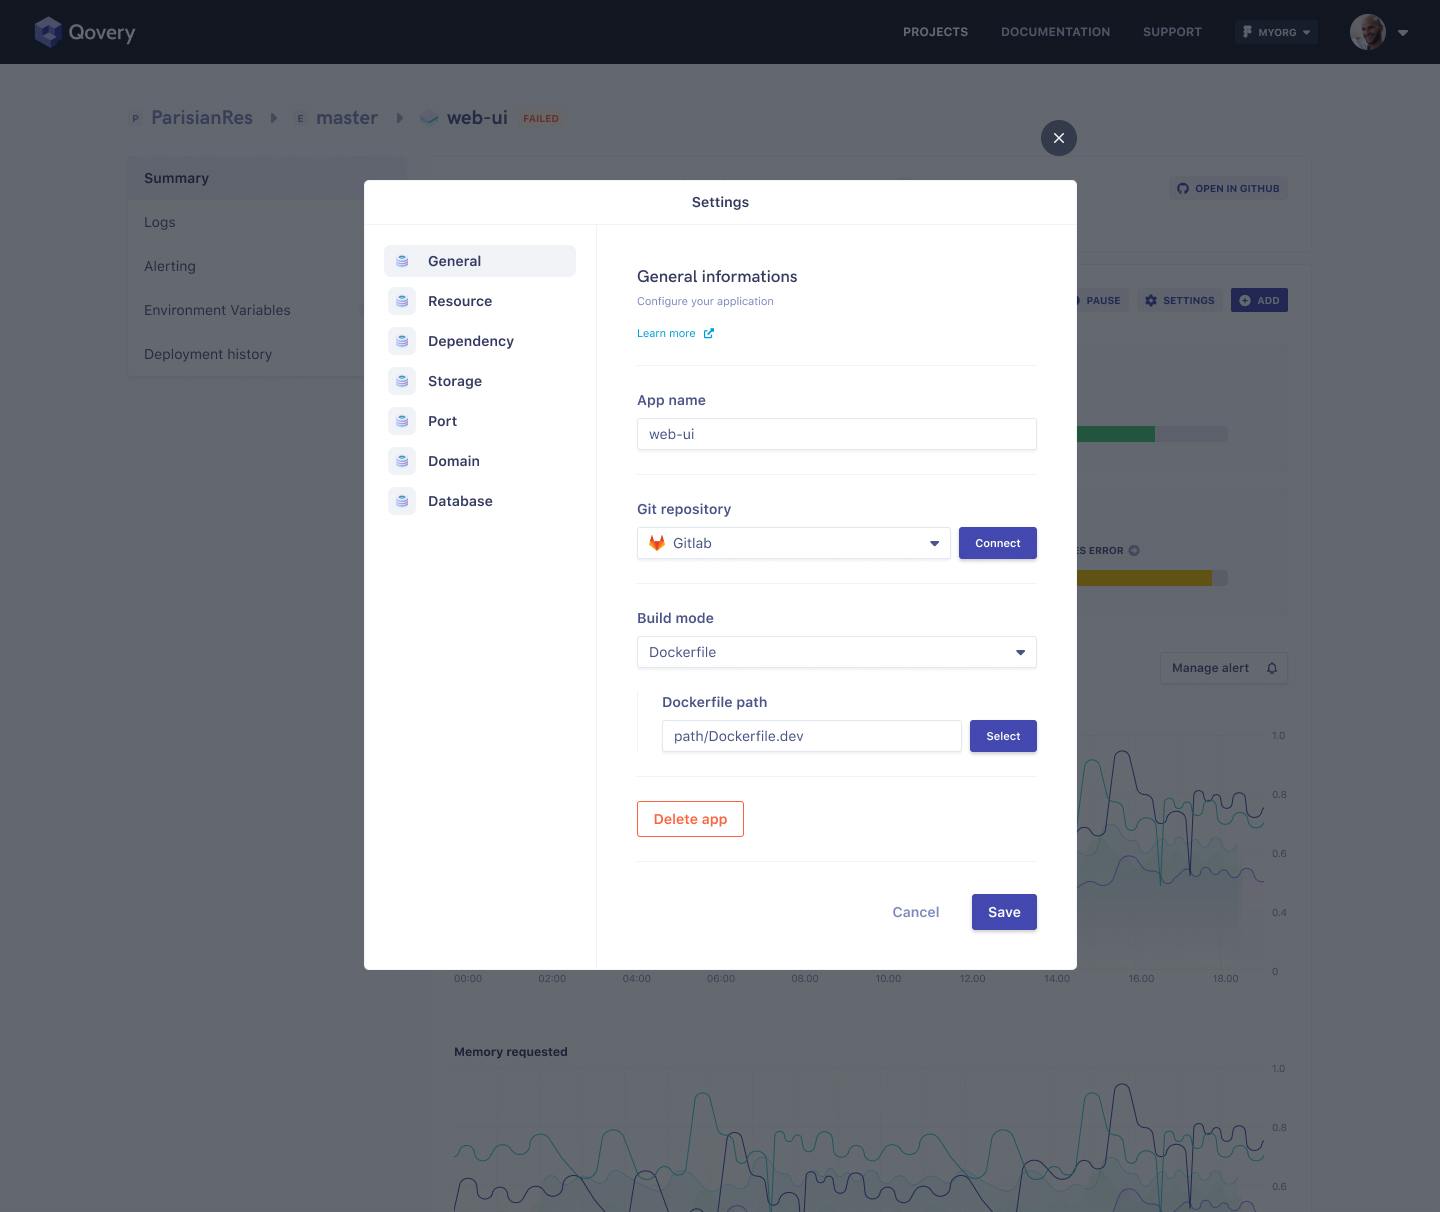This screenshot has height=1212, width=1440.
Task: Click the Memory requested chart title
Action: (x=511, y=1052)
